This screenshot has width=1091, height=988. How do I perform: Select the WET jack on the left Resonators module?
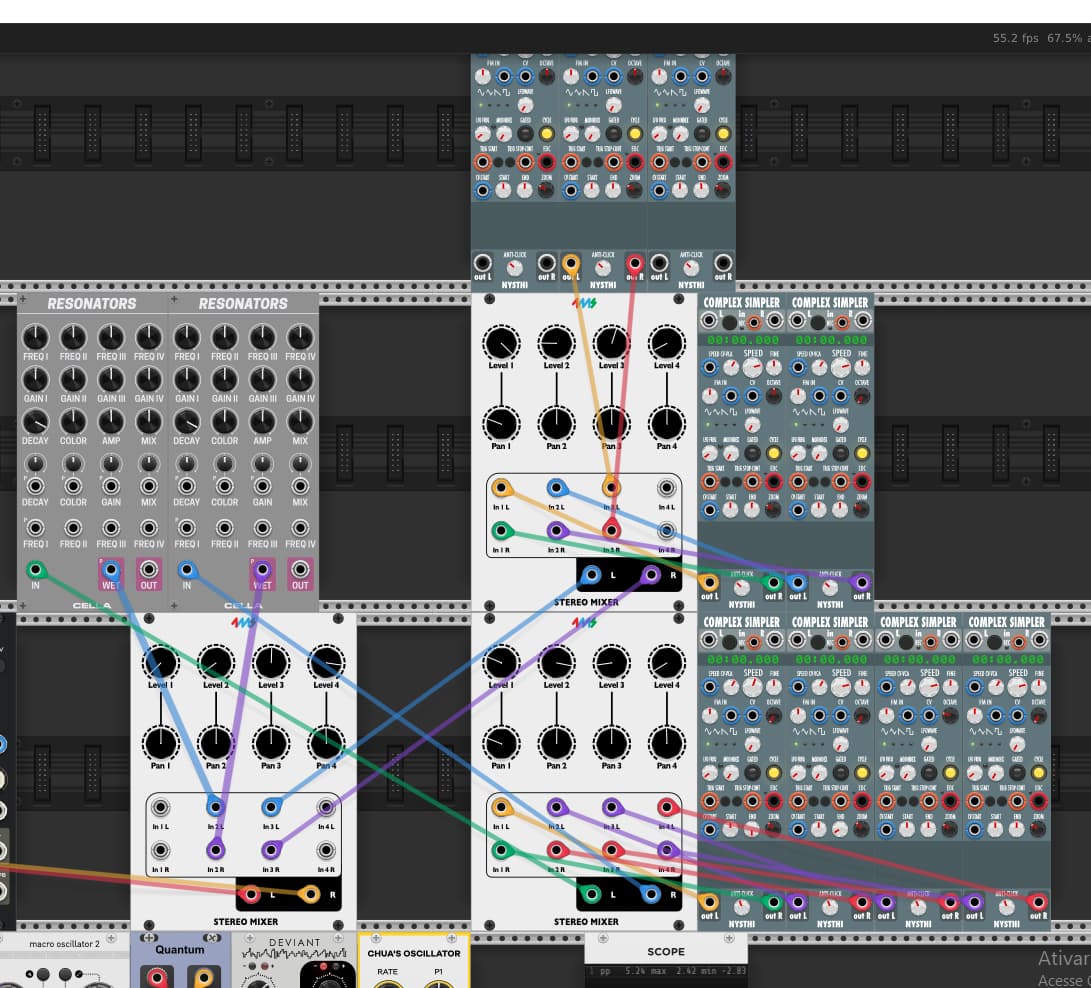point(111,571)
